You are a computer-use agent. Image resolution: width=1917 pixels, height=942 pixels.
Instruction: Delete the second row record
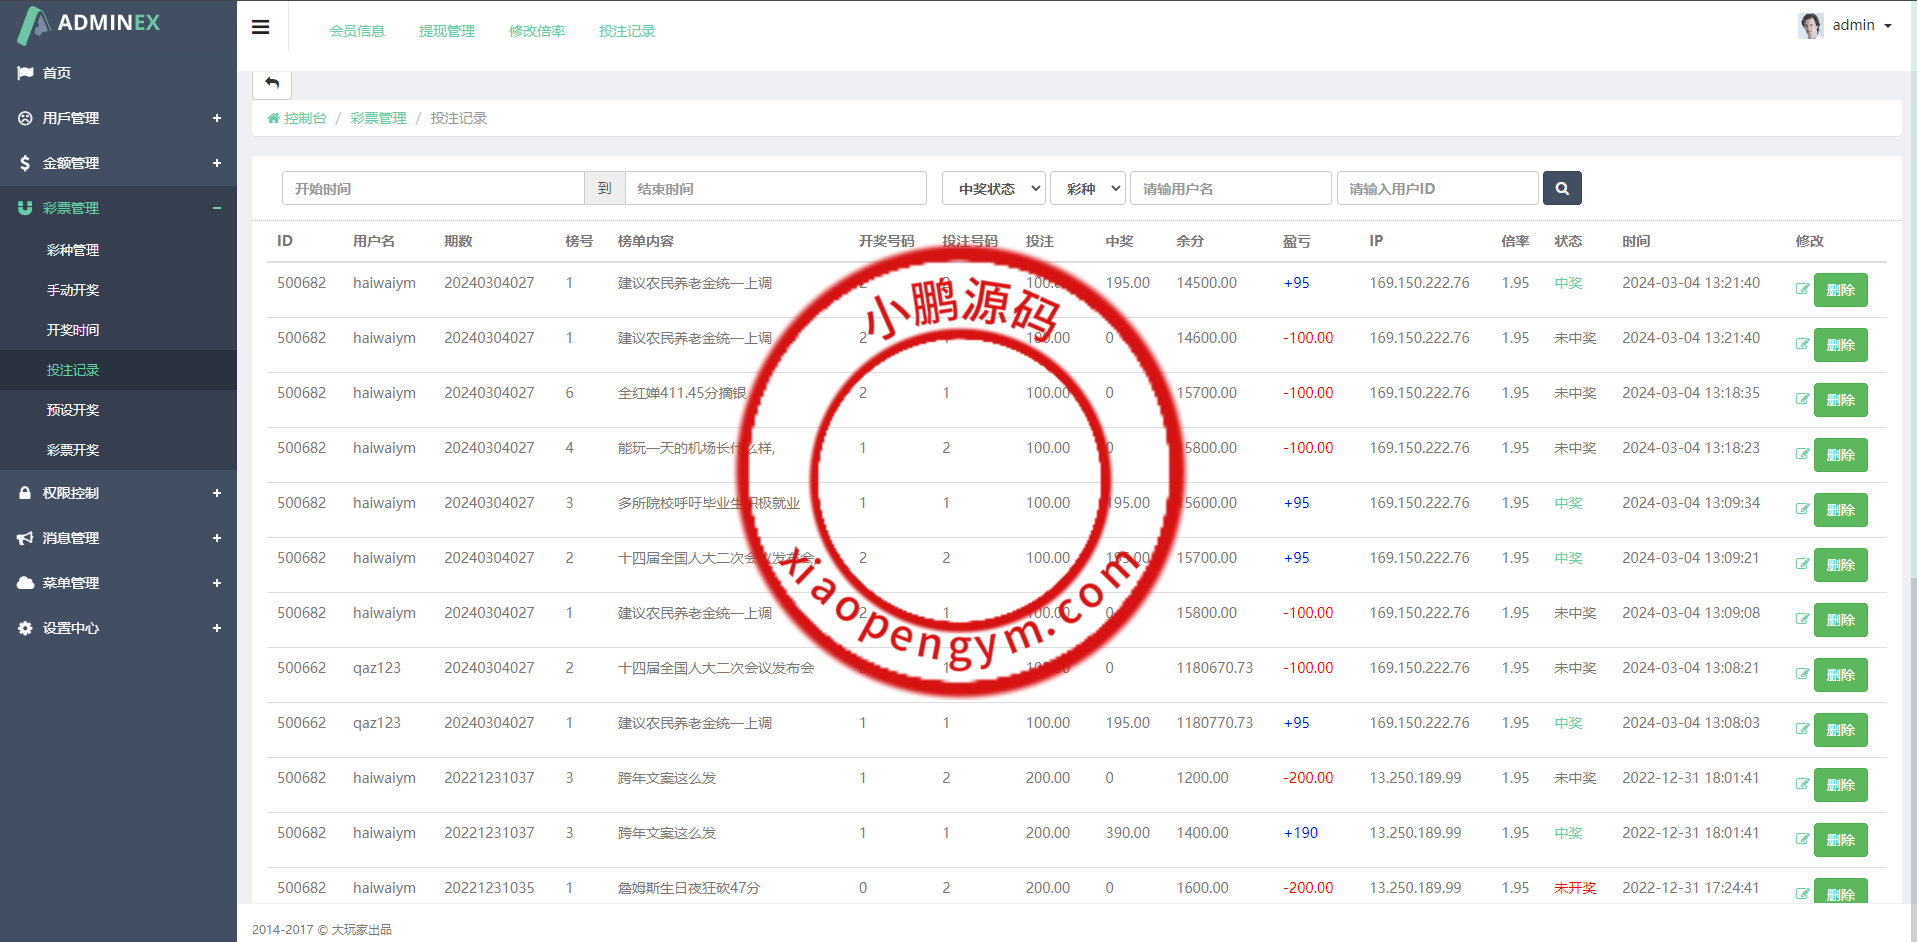1840,345
